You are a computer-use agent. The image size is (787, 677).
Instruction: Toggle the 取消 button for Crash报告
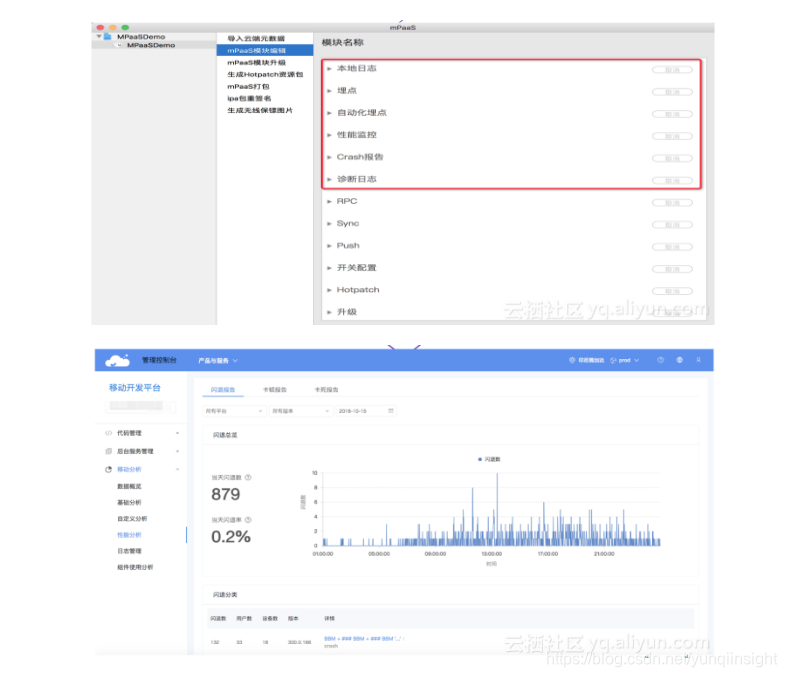click(x=672, y=158)
